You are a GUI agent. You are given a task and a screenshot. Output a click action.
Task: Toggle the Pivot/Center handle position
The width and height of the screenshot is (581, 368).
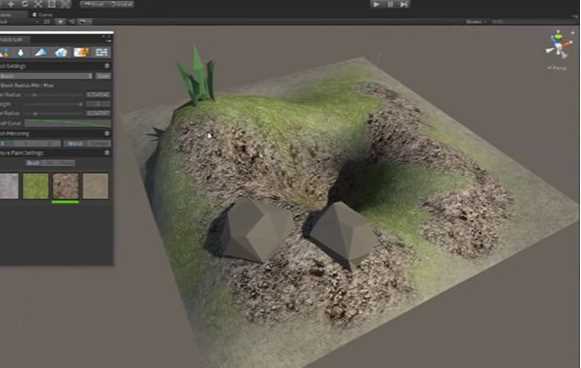click(93, 4)
